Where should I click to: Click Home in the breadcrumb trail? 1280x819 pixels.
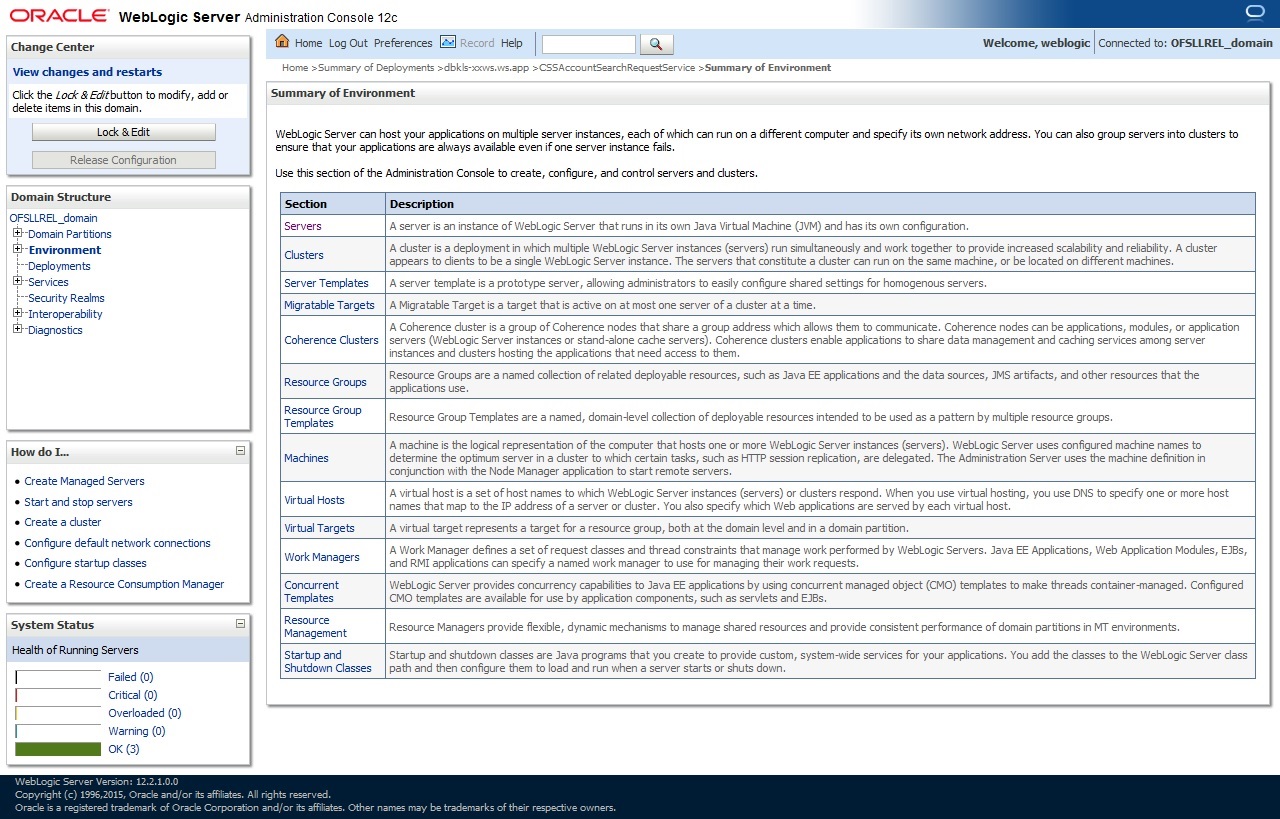295,68
